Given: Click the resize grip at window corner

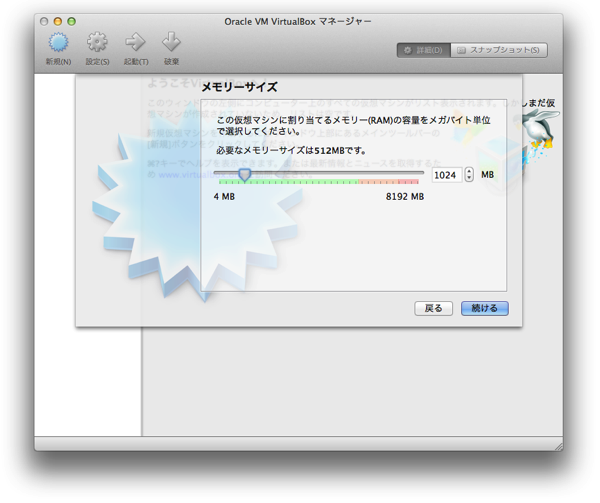Looking at the screenshot, I should pyautogui.click(x=558, y=445).
